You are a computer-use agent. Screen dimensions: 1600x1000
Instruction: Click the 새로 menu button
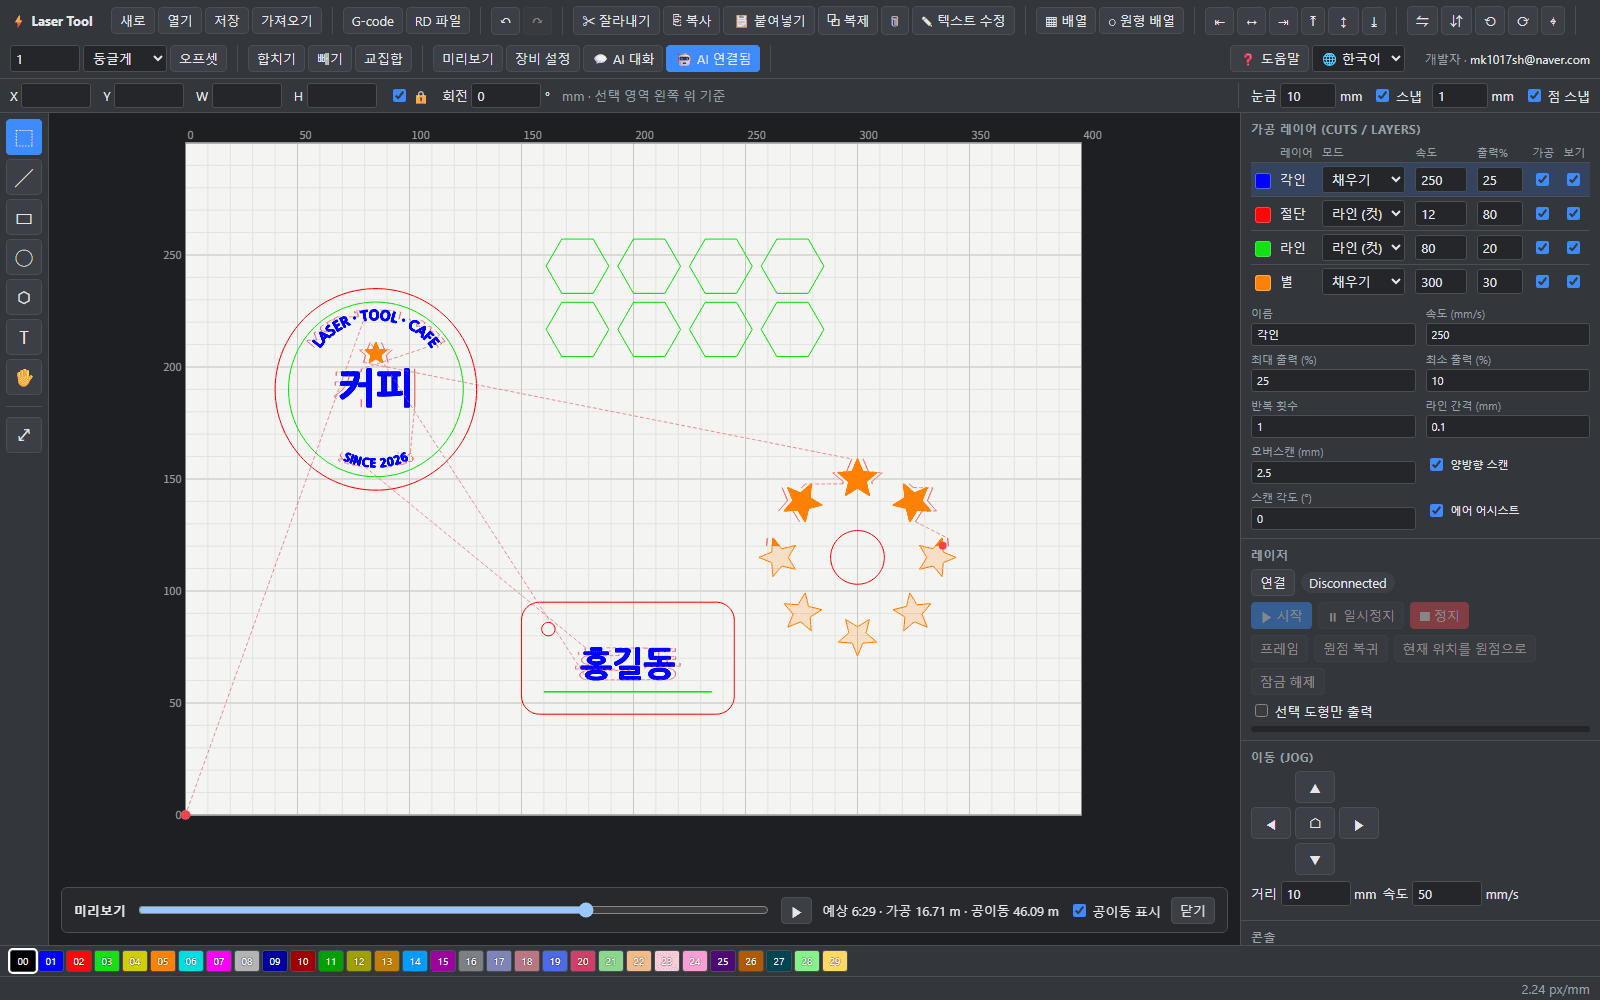pos(133,21)
